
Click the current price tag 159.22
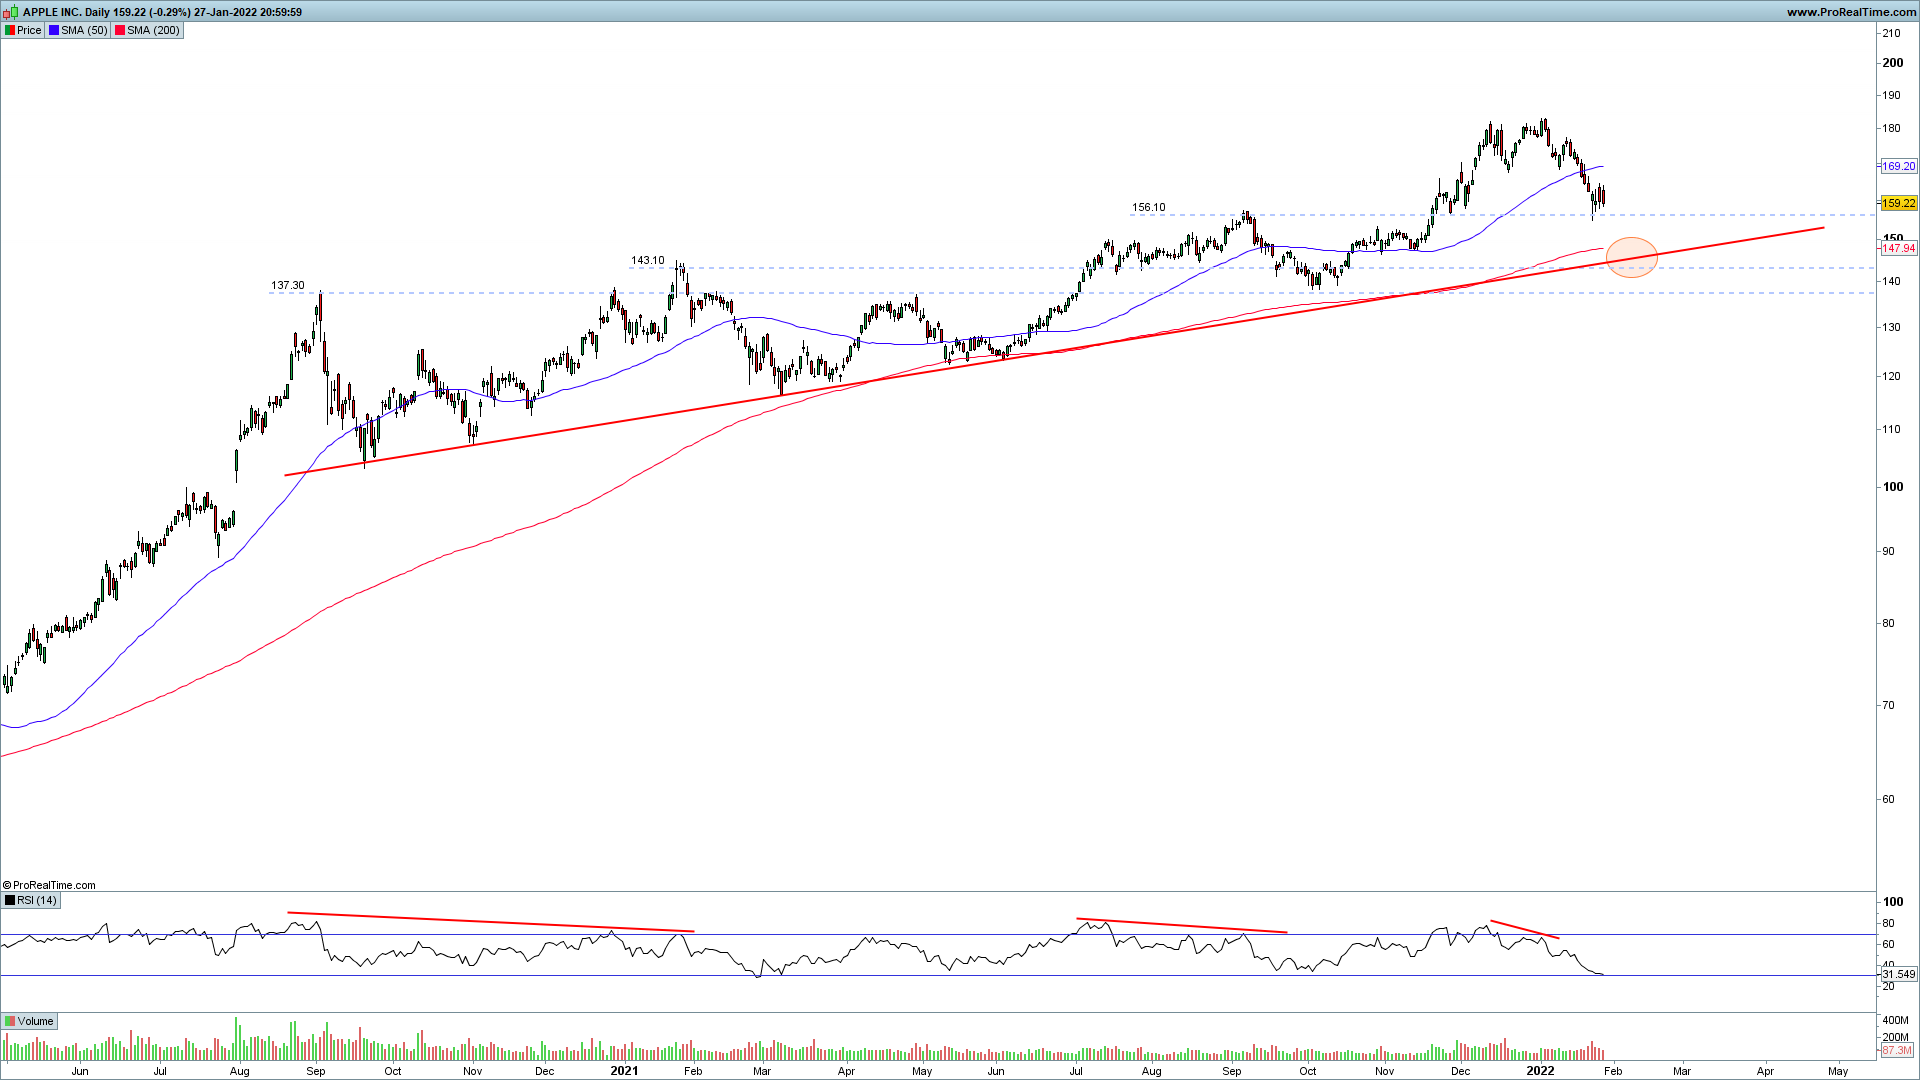pyautogui.click(x=1898, y=203)
